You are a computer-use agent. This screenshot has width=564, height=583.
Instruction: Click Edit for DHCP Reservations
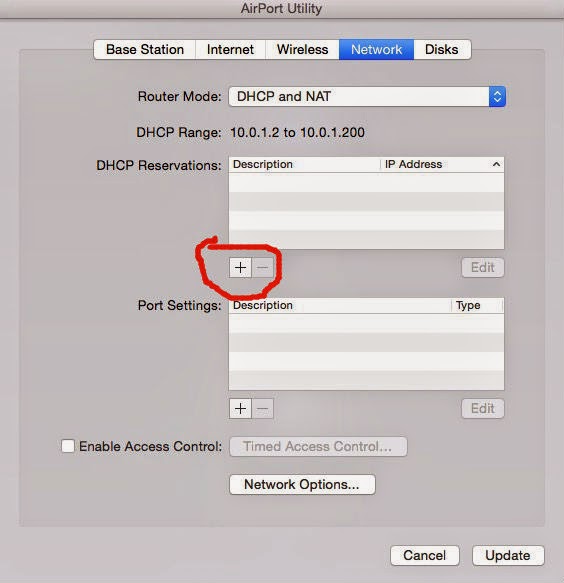(483, 267)
